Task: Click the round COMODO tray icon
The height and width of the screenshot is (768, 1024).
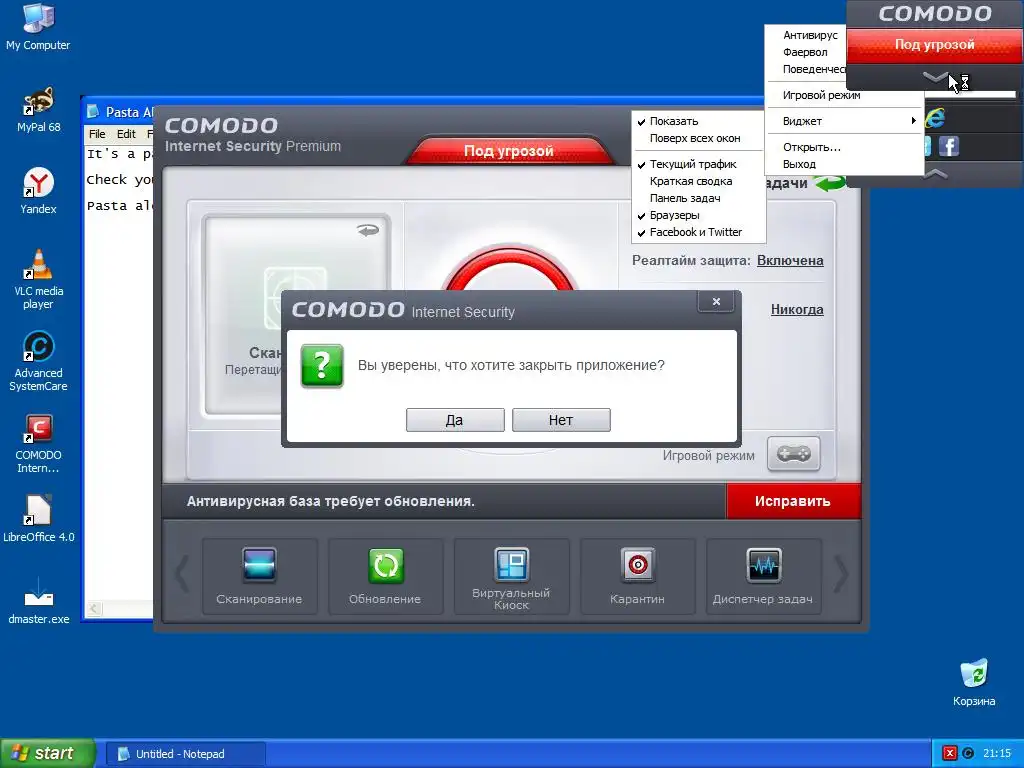Action: point(968,753)
